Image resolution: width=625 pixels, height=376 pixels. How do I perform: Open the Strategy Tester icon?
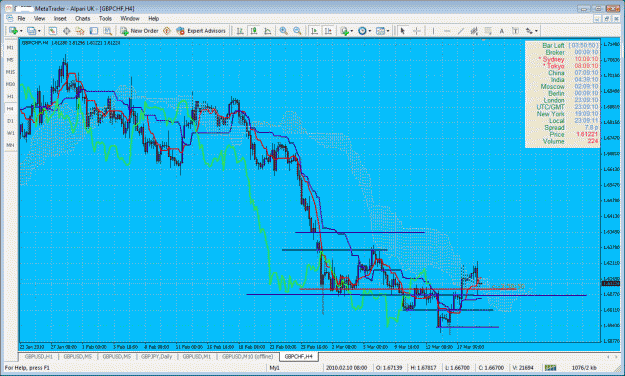[x=107, y=31]
